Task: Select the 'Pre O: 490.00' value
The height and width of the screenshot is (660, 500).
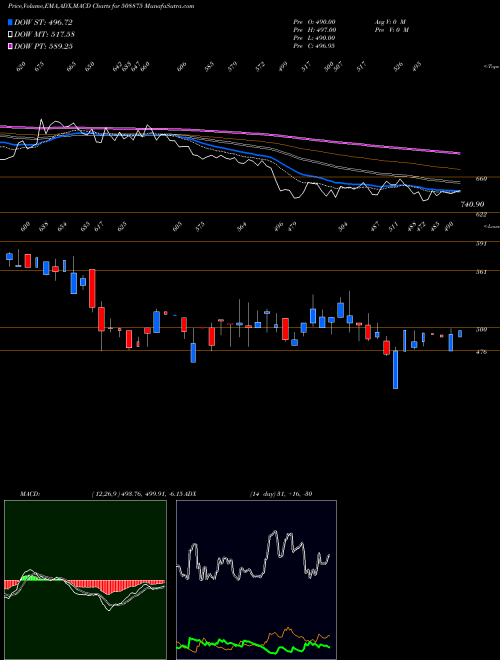Action: point(314,22)
